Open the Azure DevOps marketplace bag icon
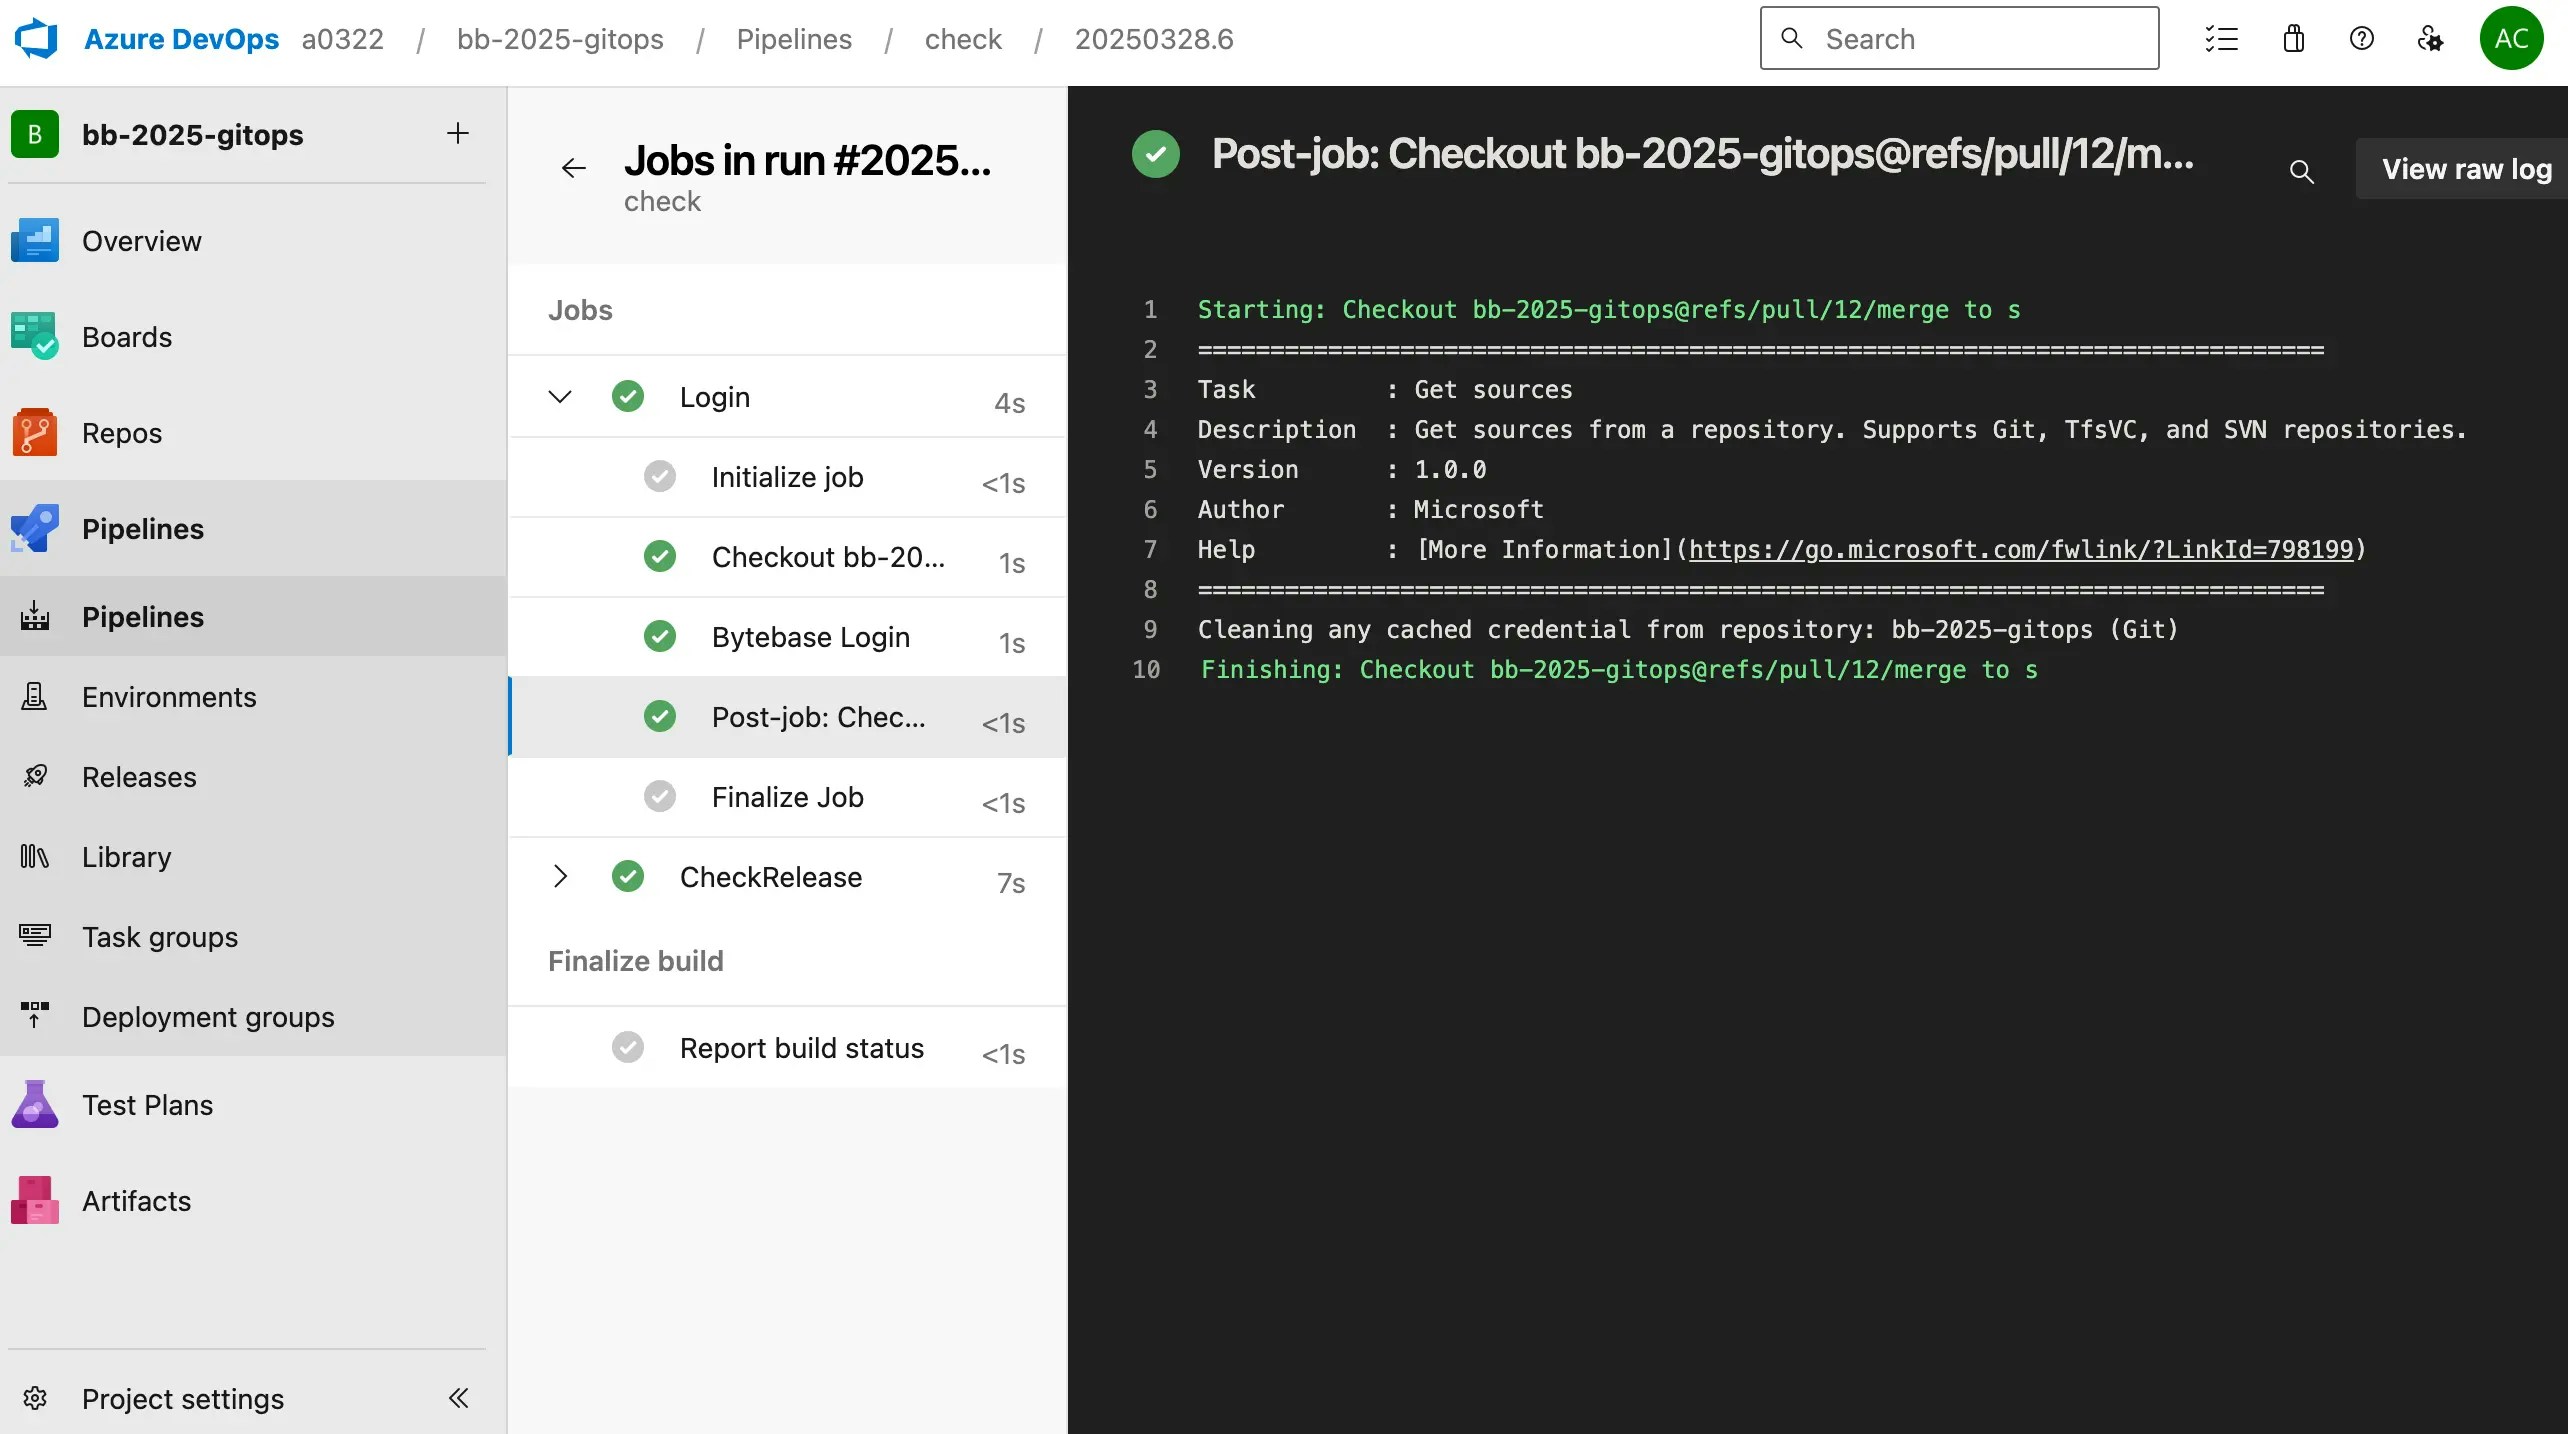 coord(2292,38)
